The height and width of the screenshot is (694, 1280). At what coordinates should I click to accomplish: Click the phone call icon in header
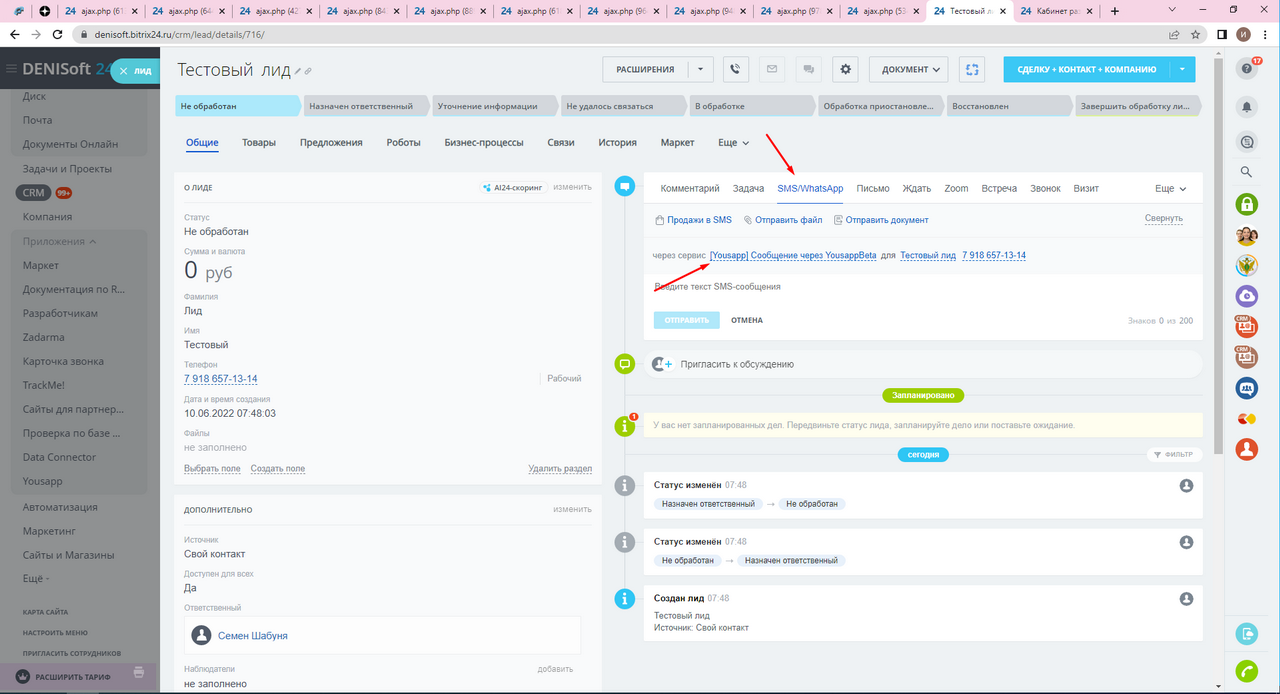(x=735, y=70)
